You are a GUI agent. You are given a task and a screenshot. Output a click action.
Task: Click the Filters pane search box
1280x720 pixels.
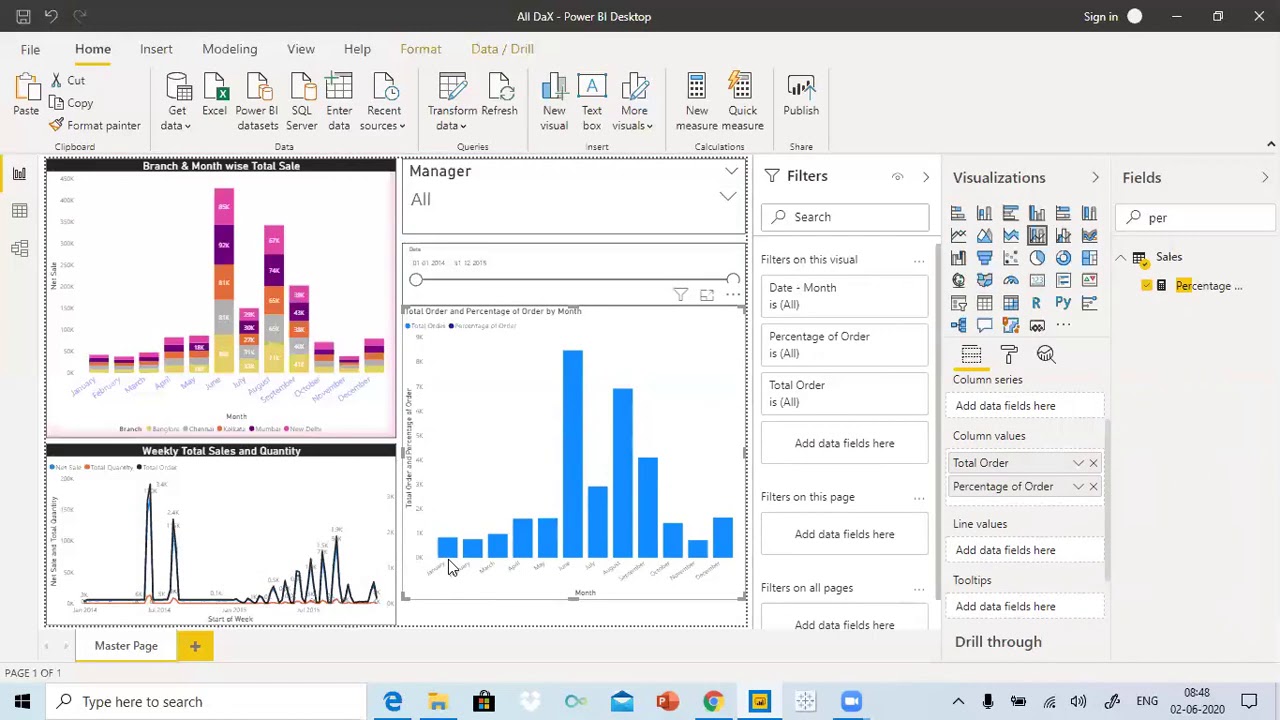(x=845, y=217)
